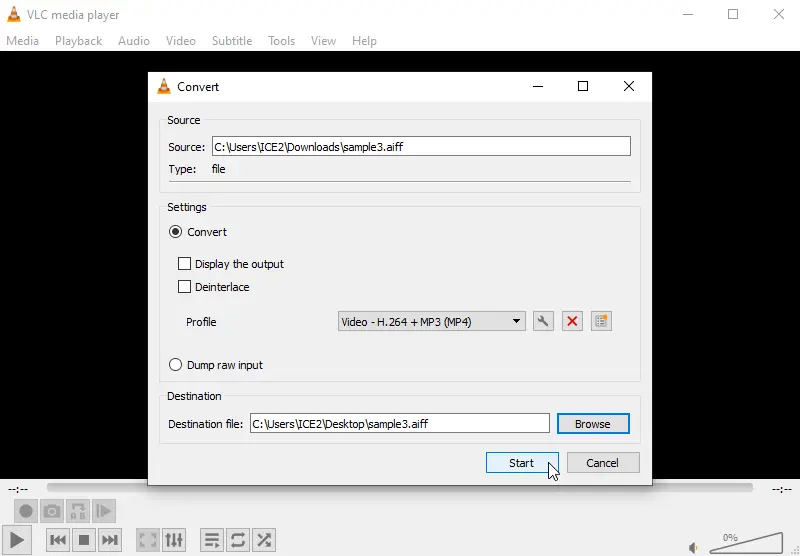Screen dimensions: 800x556
Task: Toggle loop mode button
Action: tap(238, 540)
